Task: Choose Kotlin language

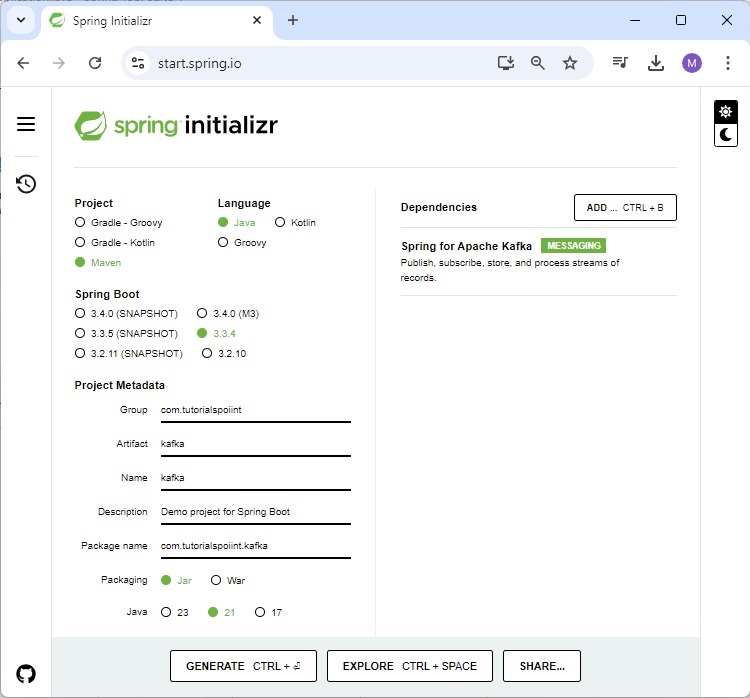Action: [x=296, y=222]
